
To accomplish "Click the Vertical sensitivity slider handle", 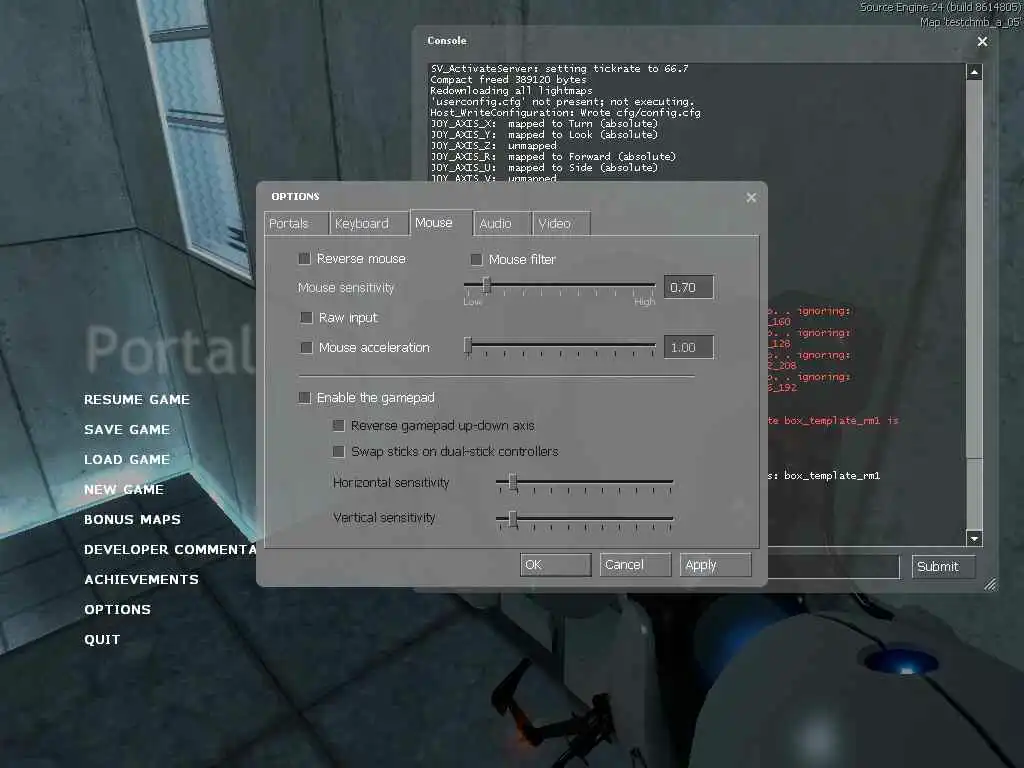I will point(513,519).
